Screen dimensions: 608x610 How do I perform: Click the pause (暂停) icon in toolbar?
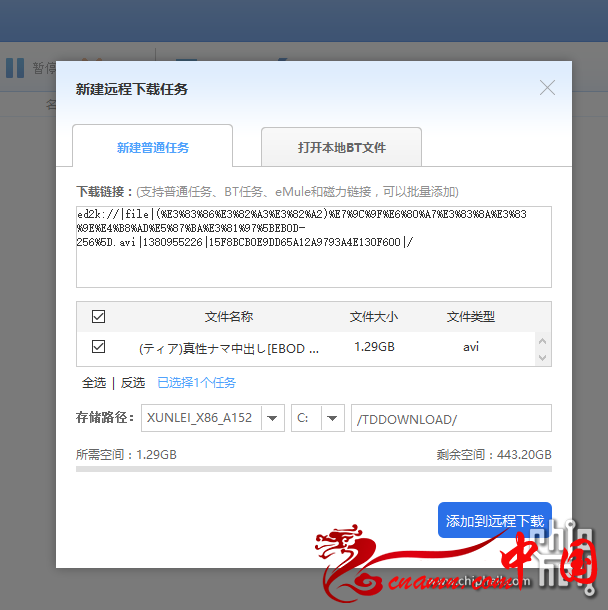pos(15,68)
